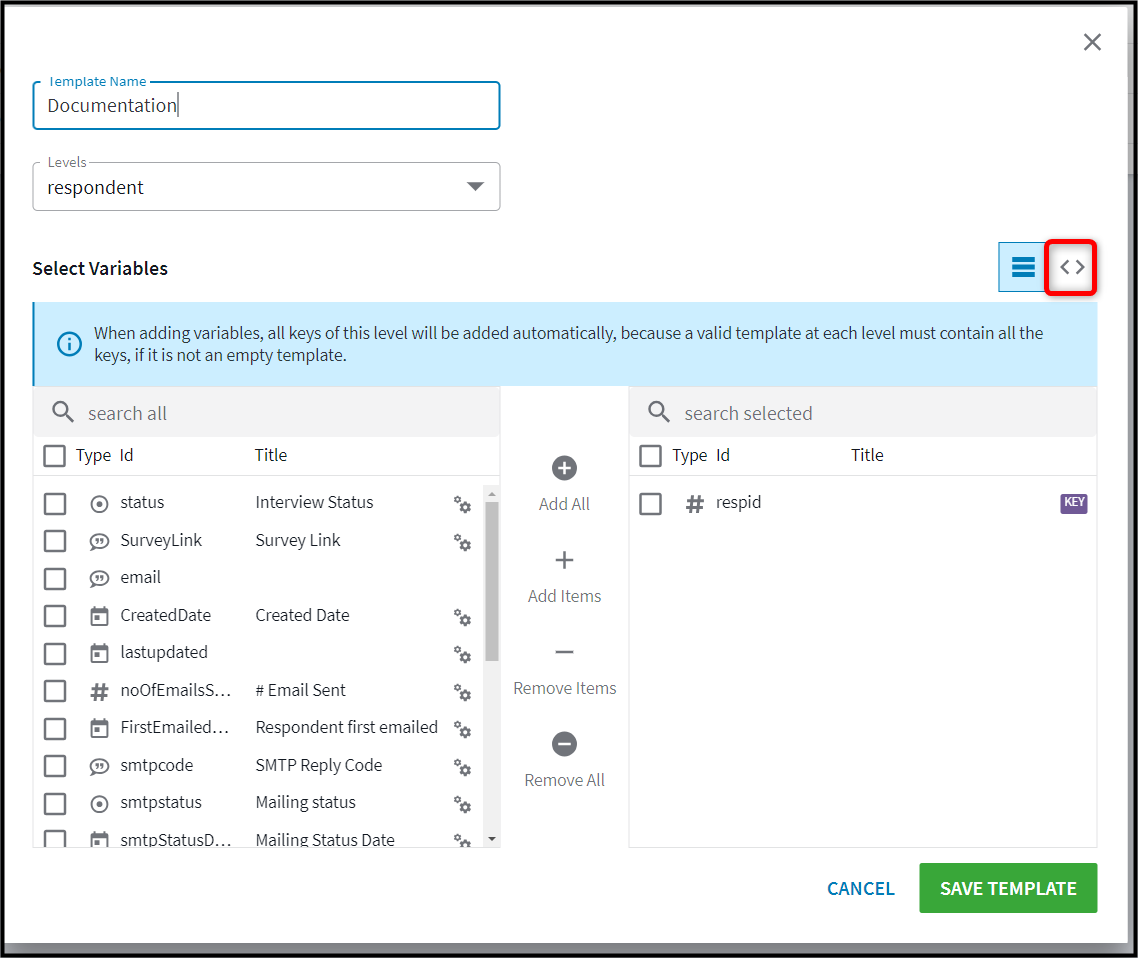Check the status variable checkbox

click(x=55, y=504)
